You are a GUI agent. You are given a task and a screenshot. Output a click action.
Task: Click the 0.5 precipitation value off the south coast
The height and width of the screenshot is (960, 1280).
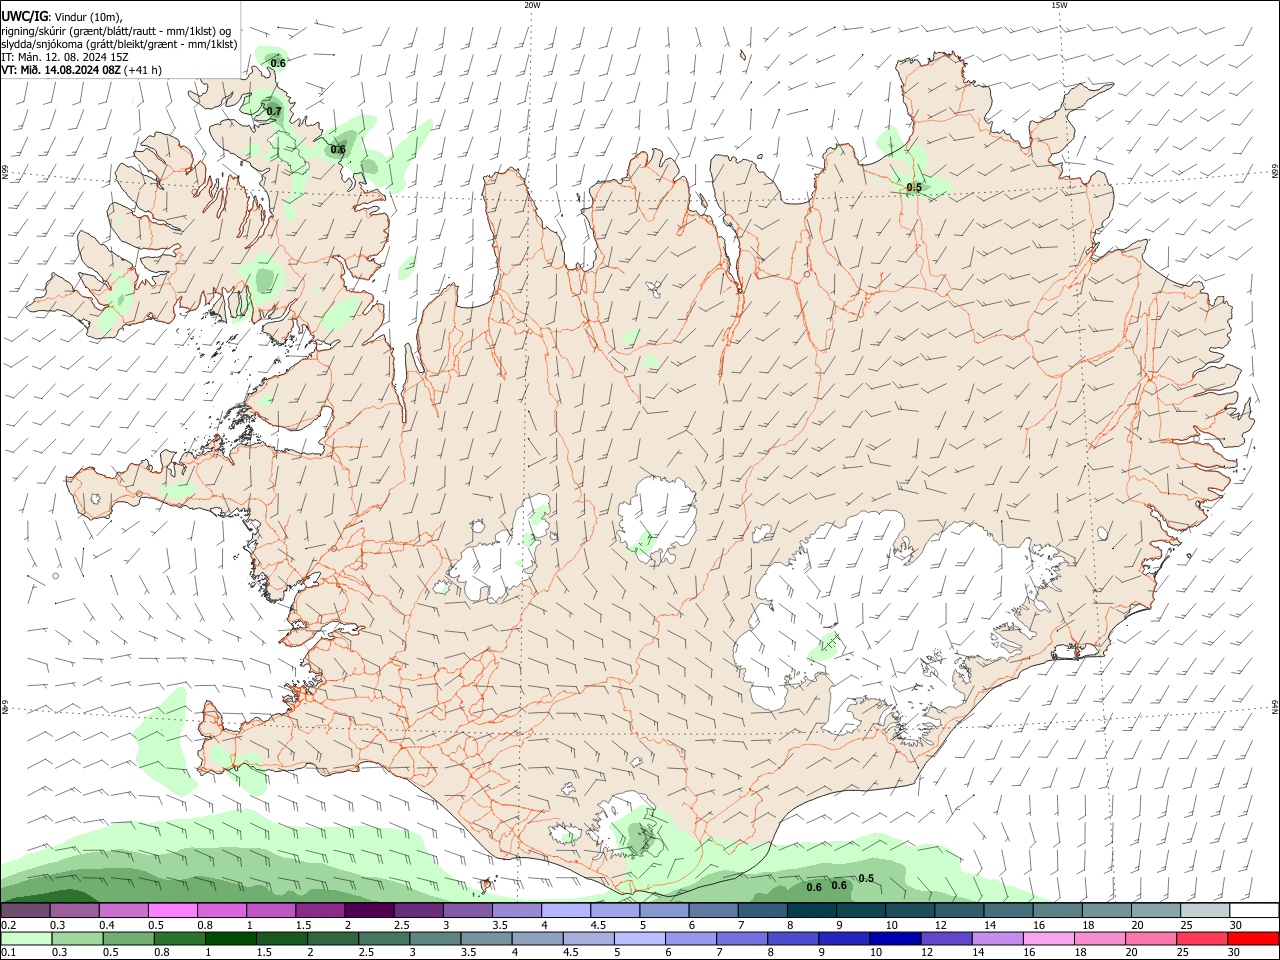coord(866,879)
